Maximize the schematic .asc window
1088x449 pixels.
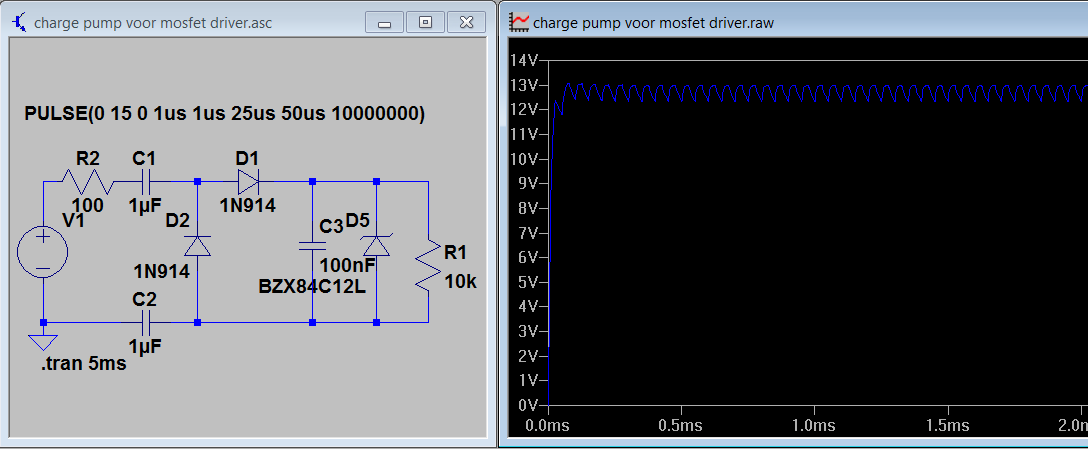(425, 21)
